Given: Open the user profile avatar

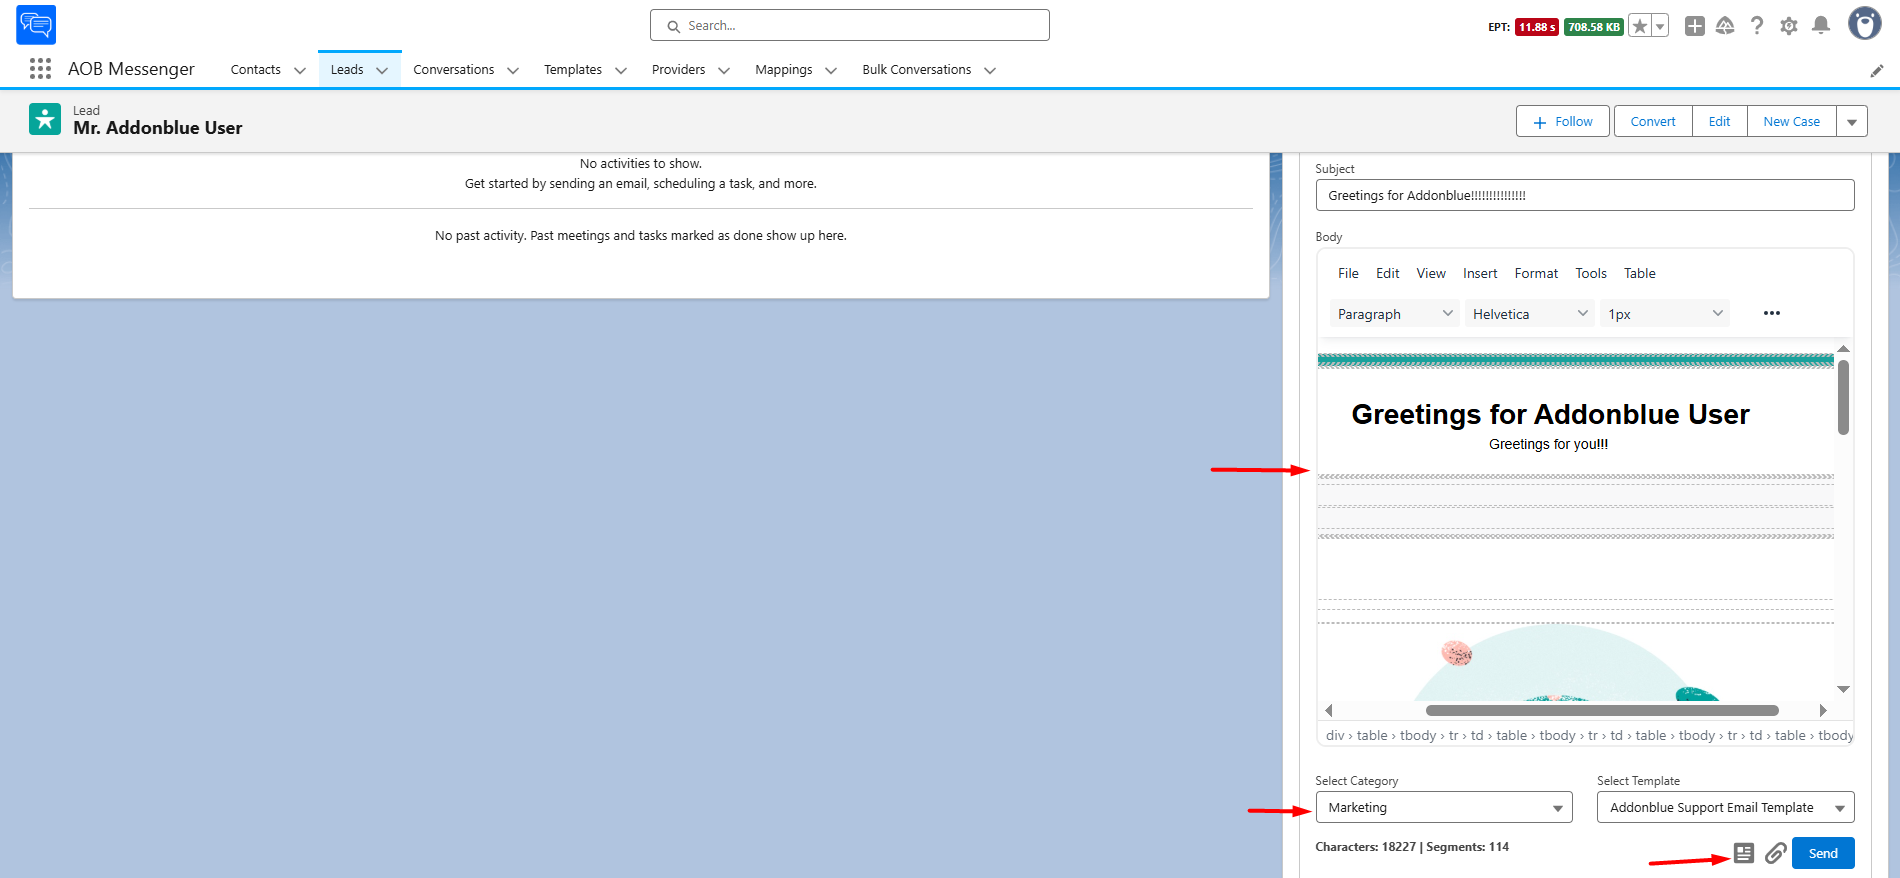Looking at the screenshot, I should point(1864,24).
